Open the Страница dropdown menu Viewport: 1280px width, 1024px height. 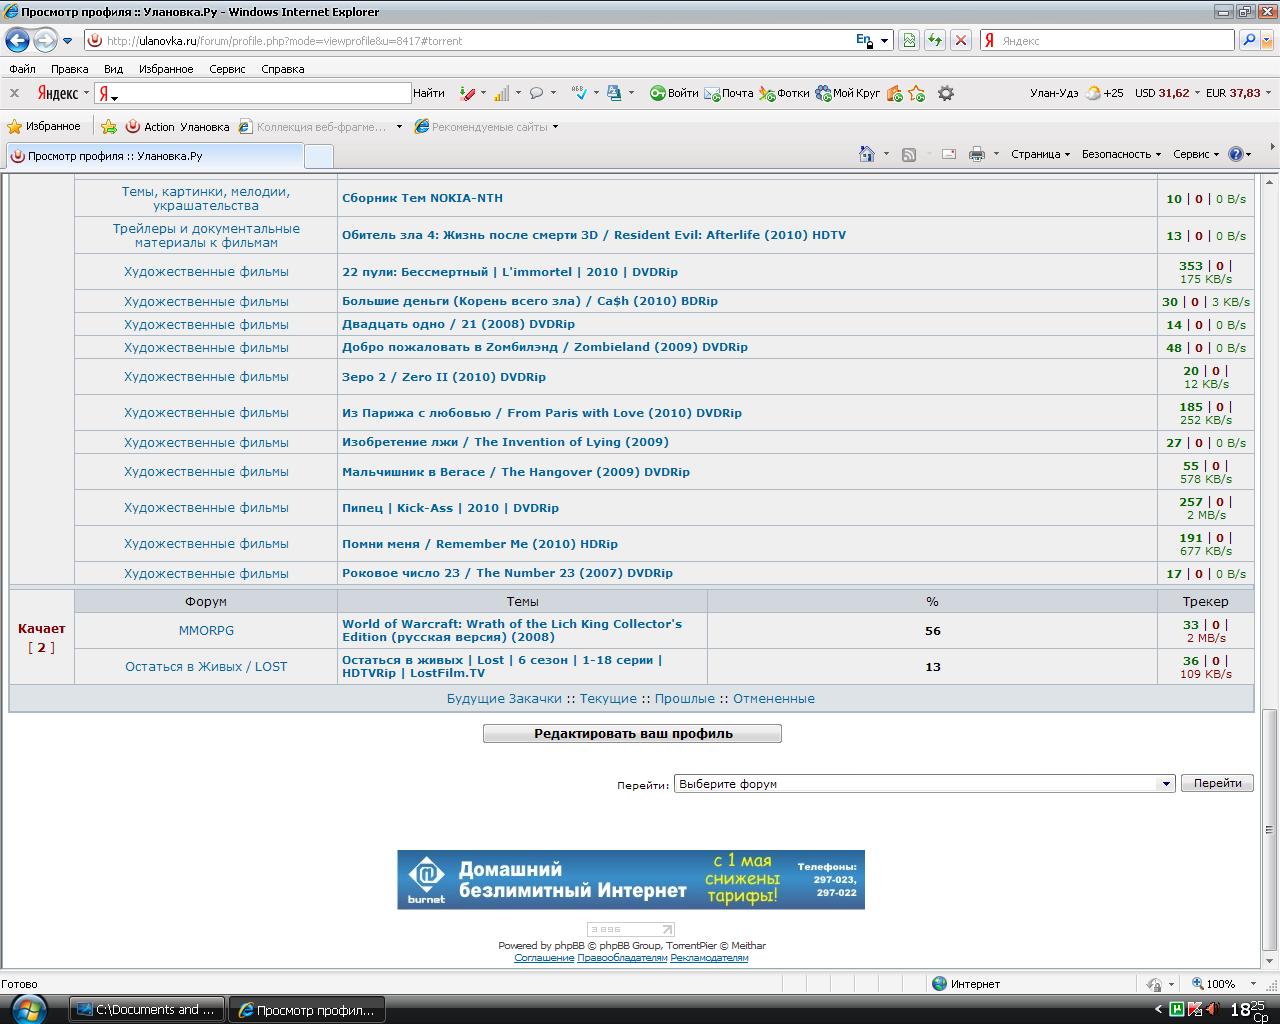click(1040, 154)
